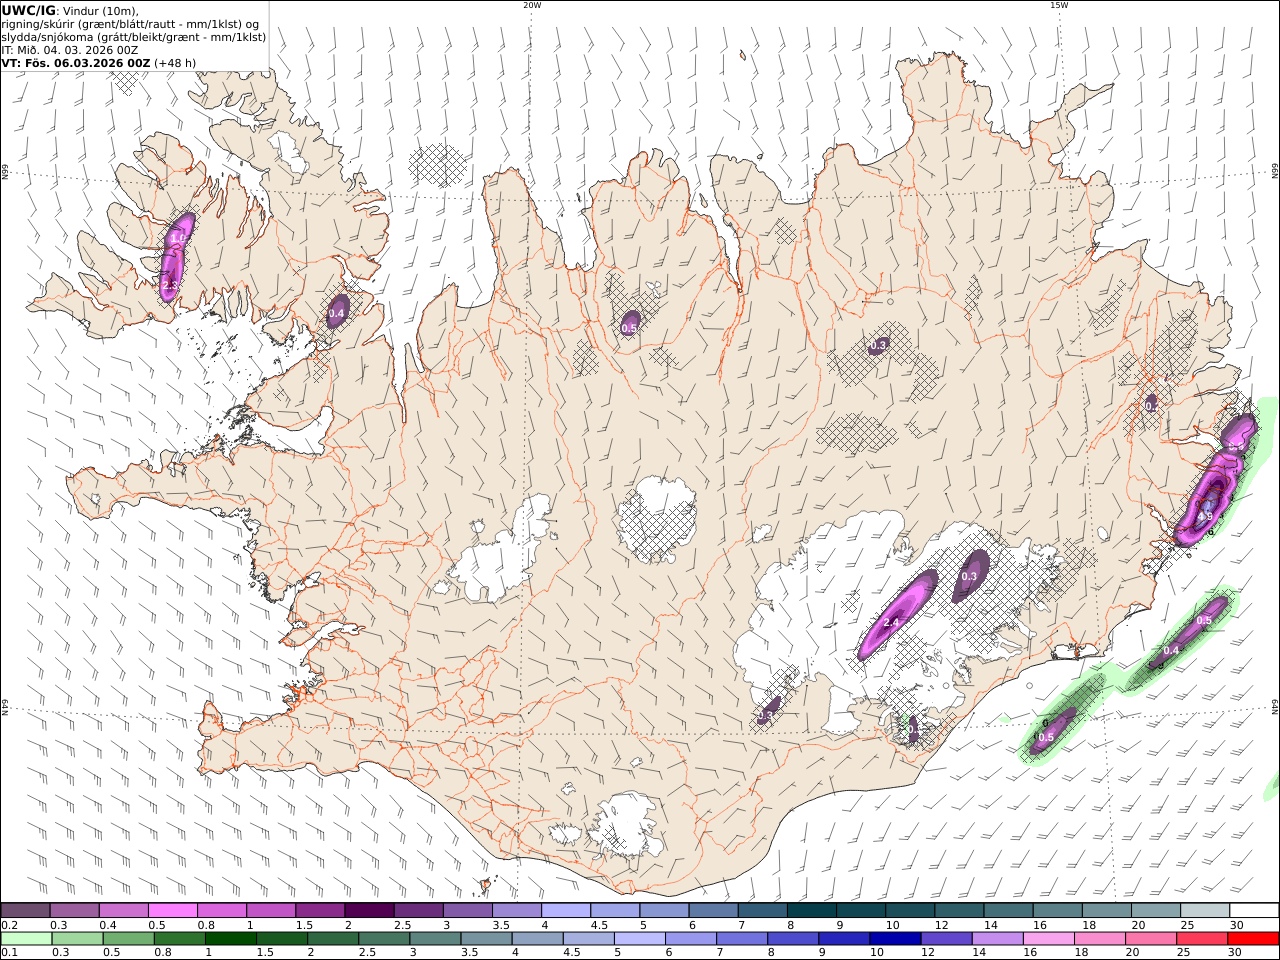Click the darkest green 1–1.5 rain legend swatch

[x=230, y=939]
